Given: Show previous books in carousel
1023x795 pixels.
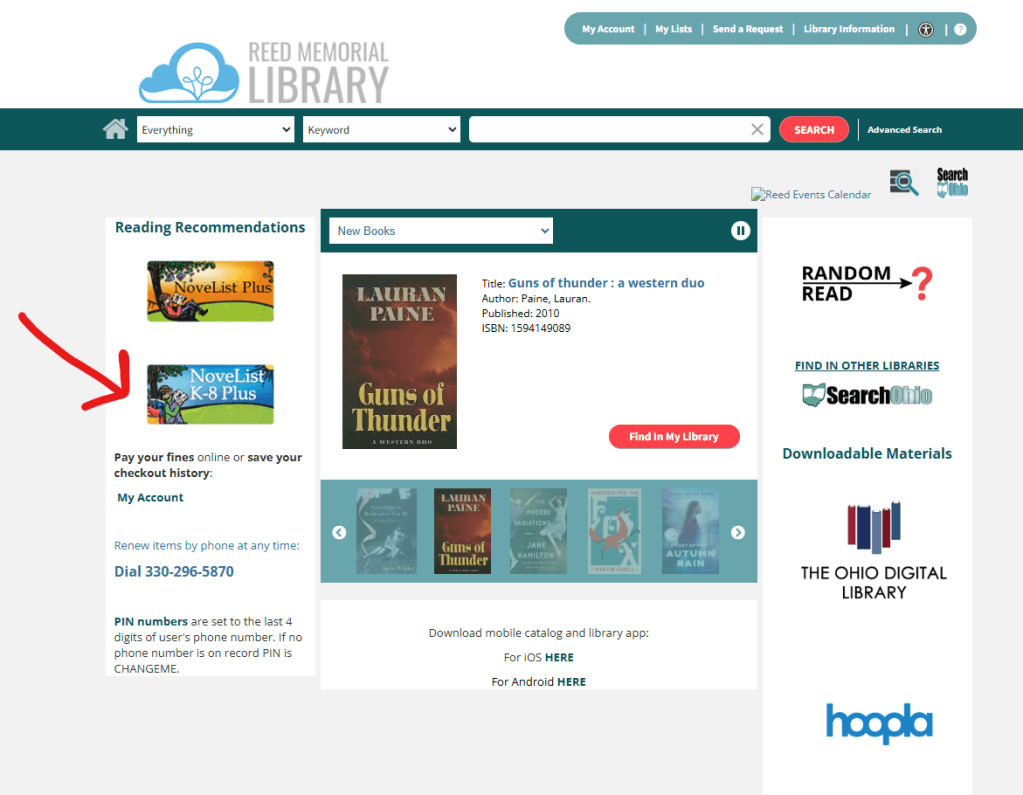Looking at the screenshot, I should coord(339,532).
